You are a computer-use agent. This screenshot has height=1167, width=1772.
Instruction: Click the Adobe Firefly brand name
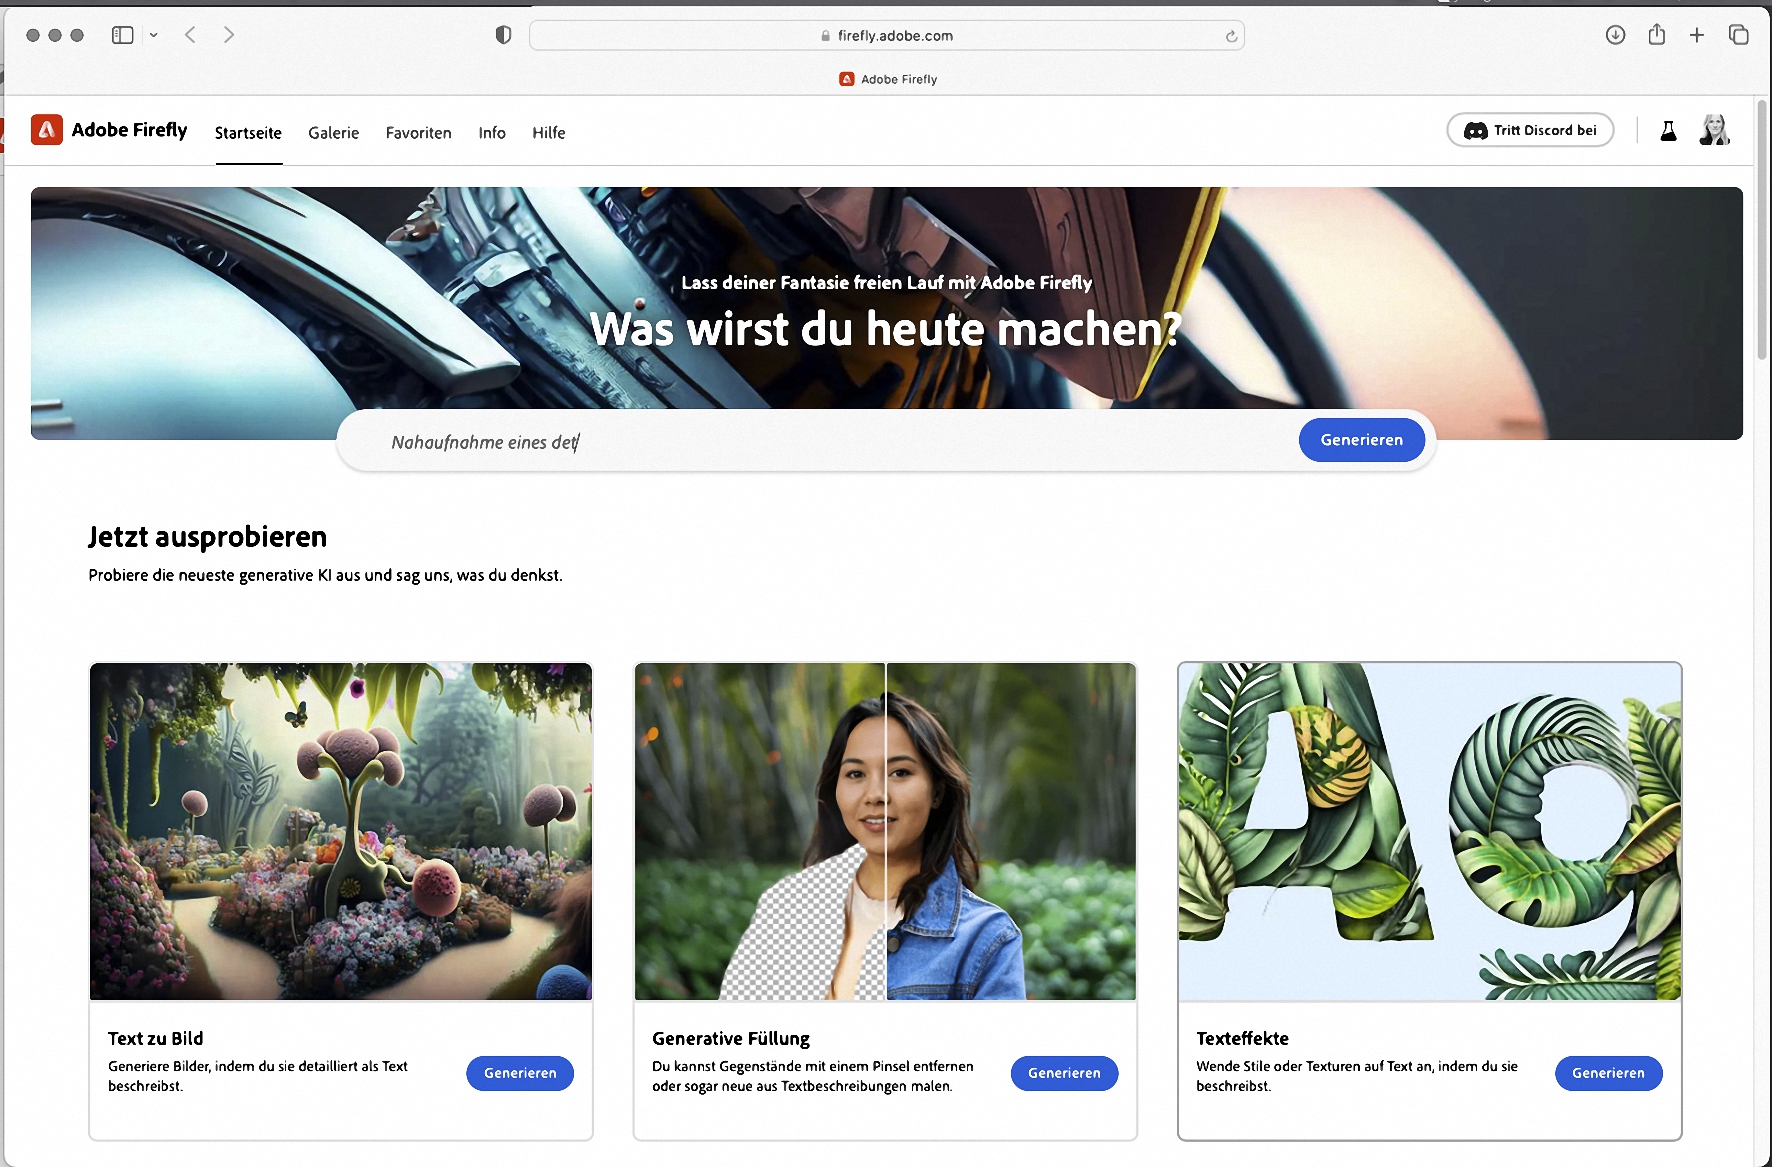coord(130,130)
